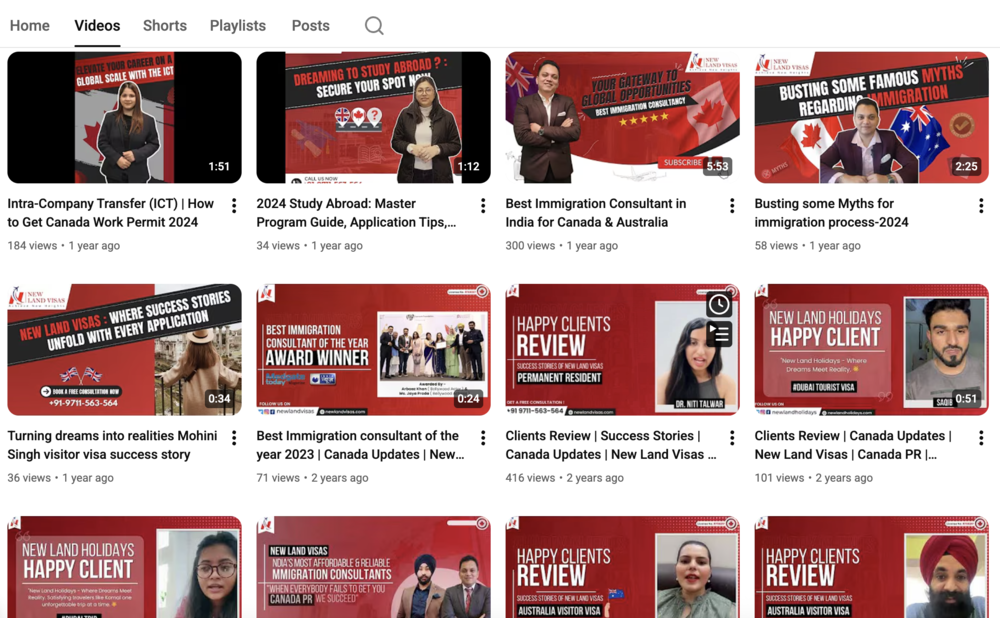
Task: Open options menu for Intra-Company Transfer video
Action: tap(234, 206)
